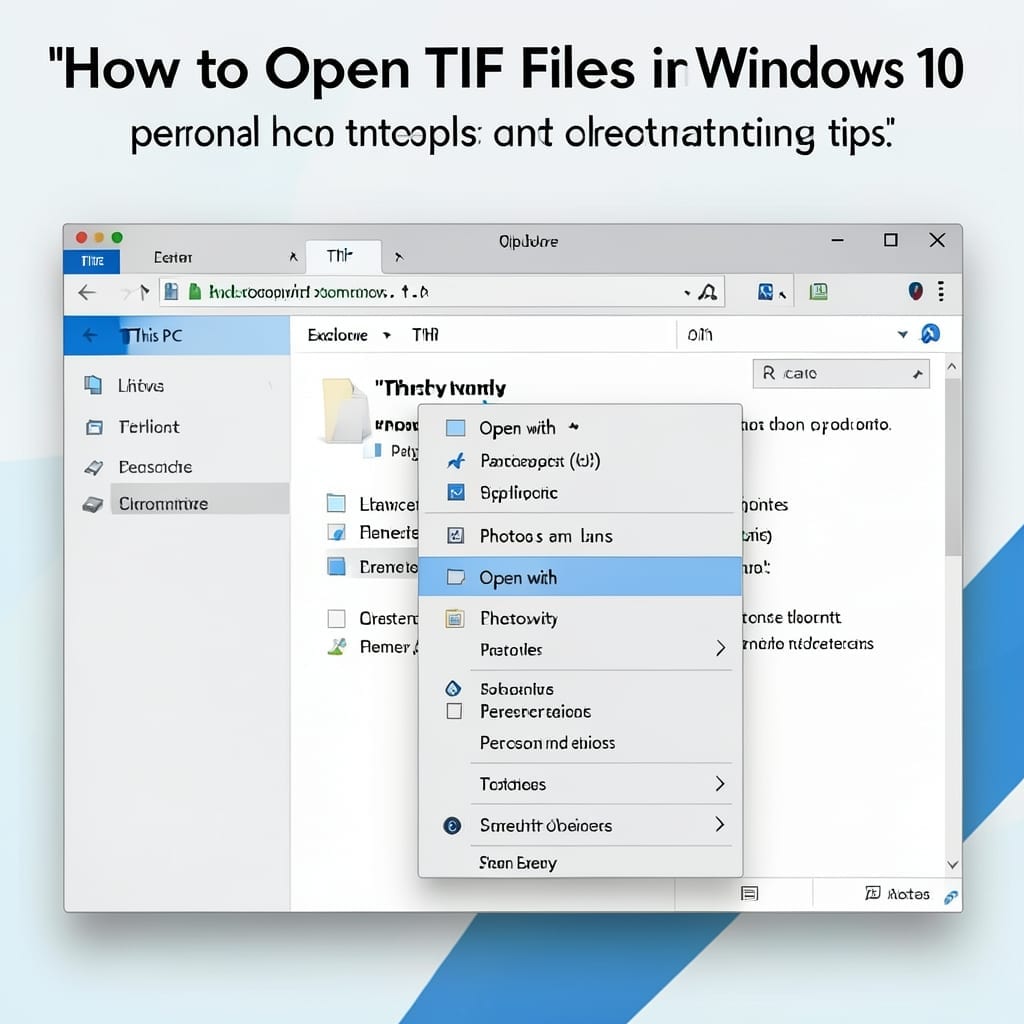The width and height of the screenshot is (1024, 1024).
Task: Click the blue document icon in address bar
Action: point(171,291)
